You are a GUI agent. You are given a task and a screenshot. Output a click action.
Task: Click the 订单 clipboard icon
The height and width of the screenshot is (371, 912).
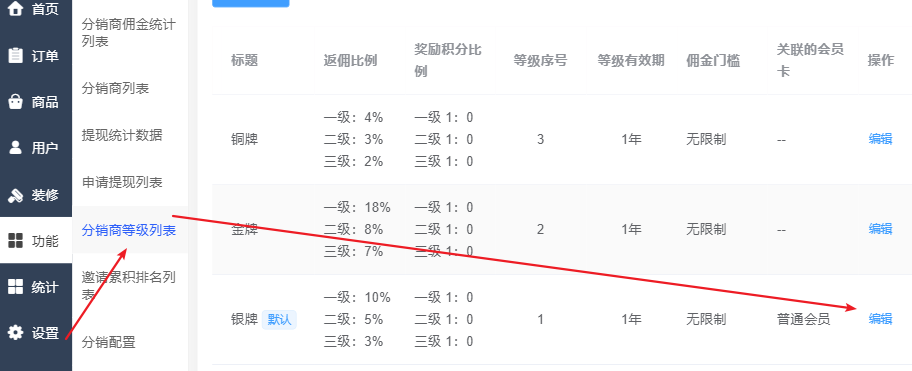(x=15, y=55)
